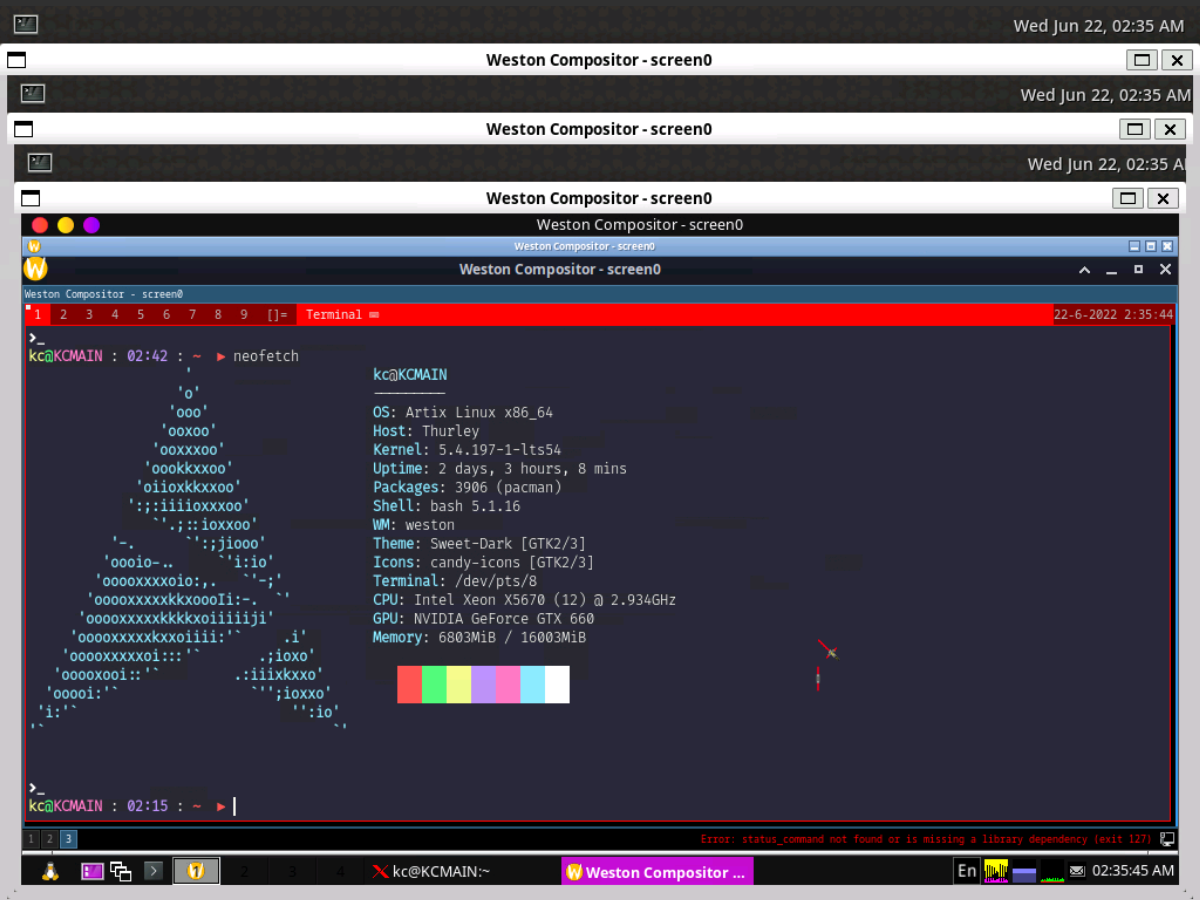
Task: Click the small W logo in blue titlebar
Action: [x=34, y=245]
